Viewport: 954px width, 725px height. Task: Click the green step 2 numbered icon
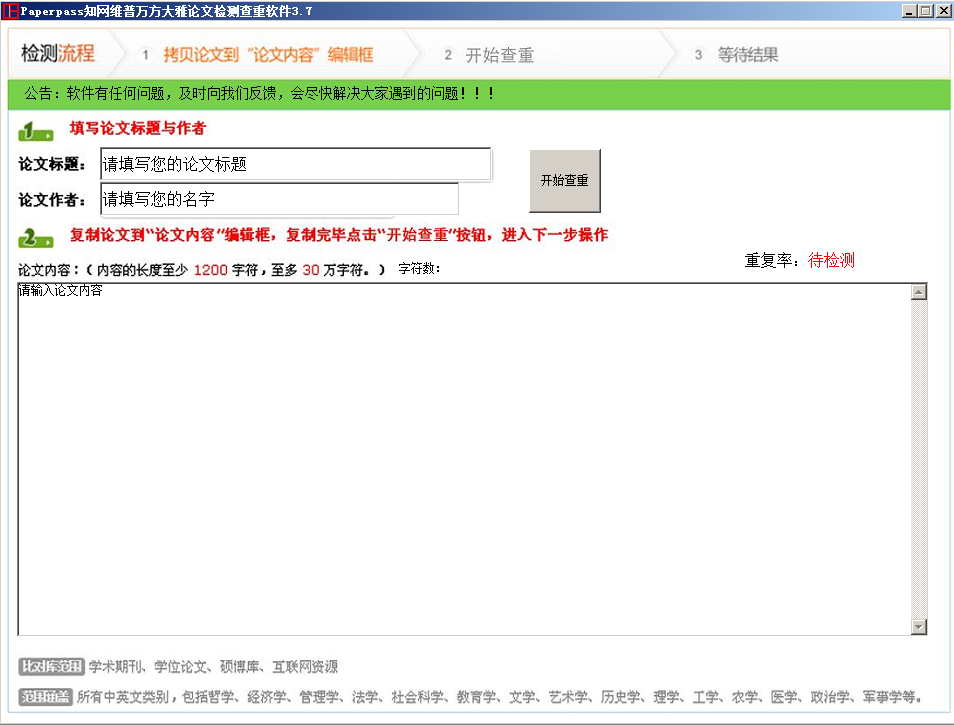[x=36, y=238]
